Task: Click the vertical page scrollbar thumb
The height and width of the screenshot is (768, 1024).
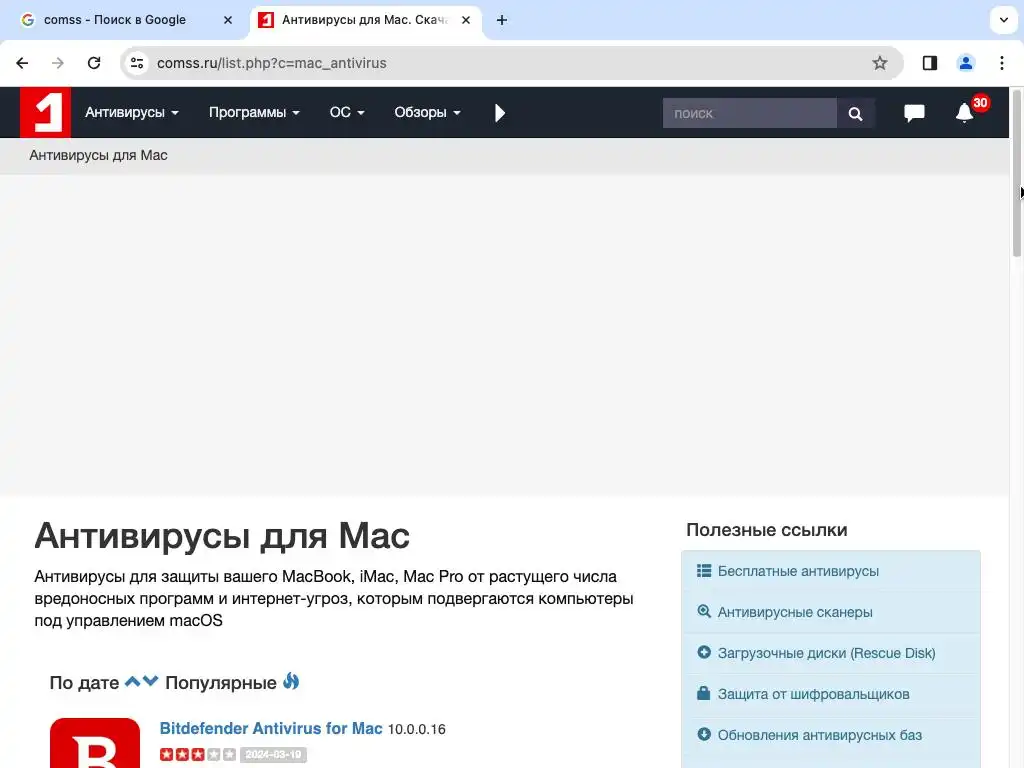Action: 1017,173
